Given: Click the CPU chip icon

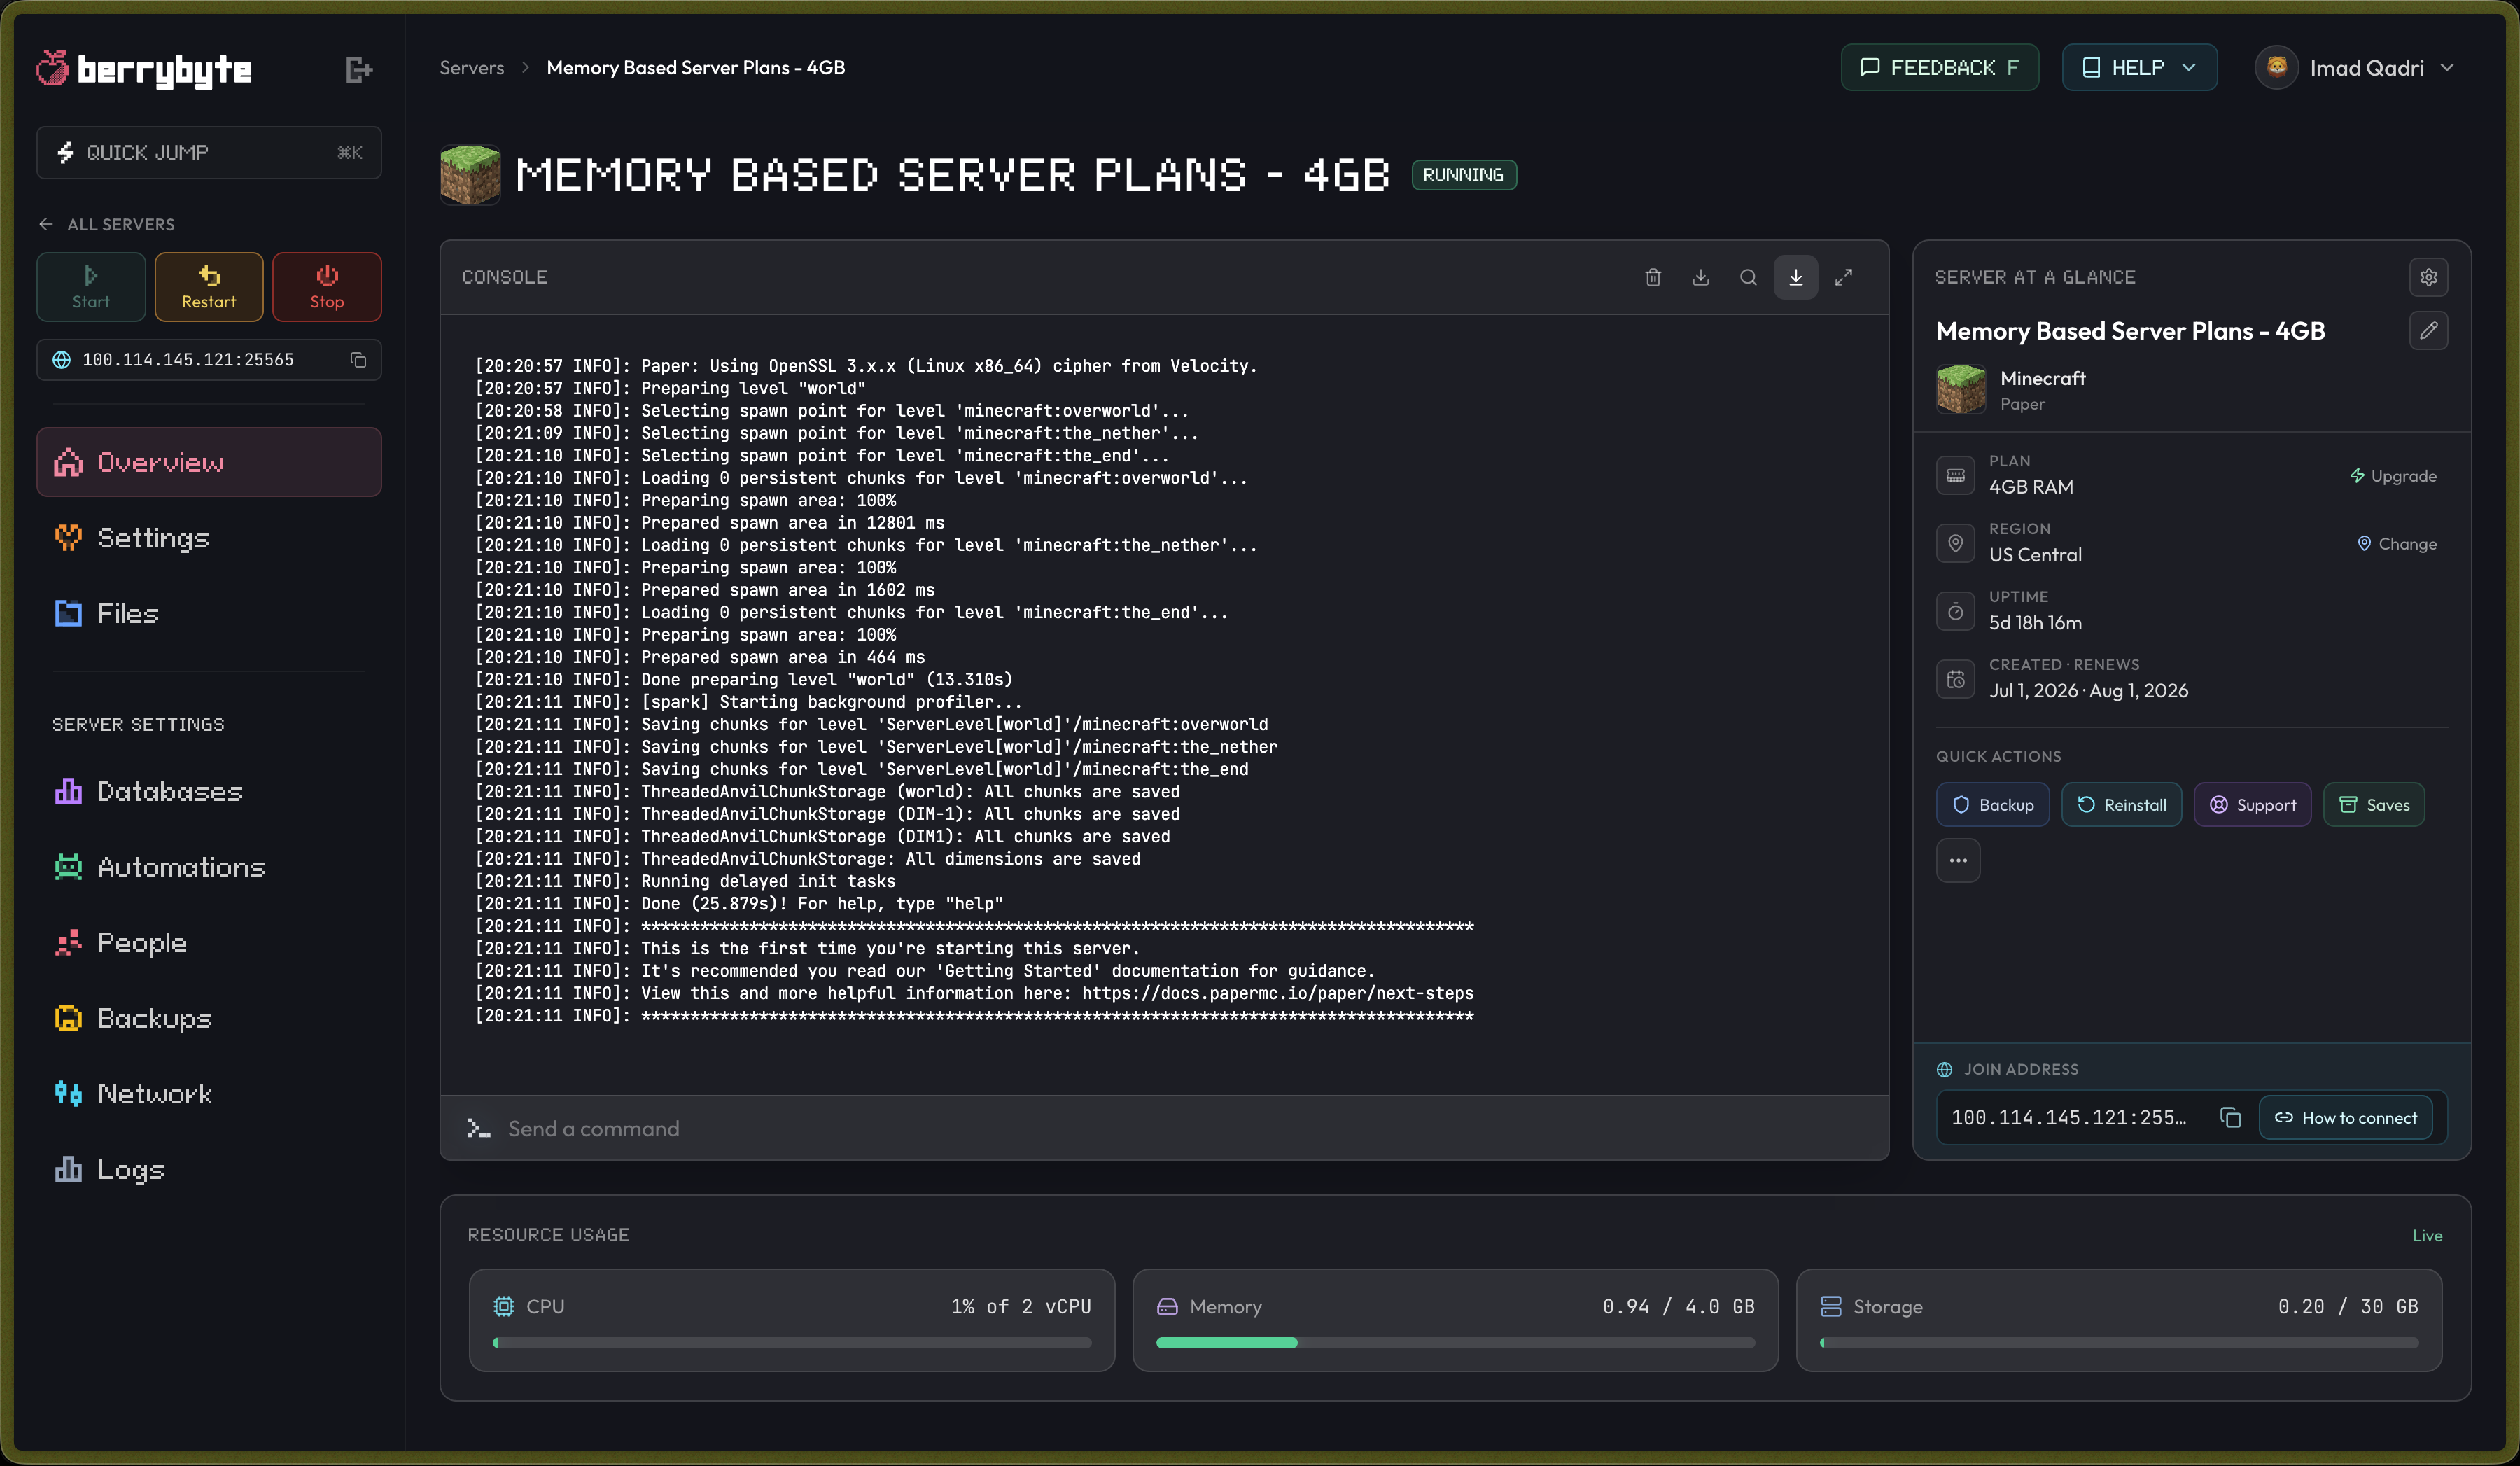Looking at the screenshot, I should [503, 1306].
